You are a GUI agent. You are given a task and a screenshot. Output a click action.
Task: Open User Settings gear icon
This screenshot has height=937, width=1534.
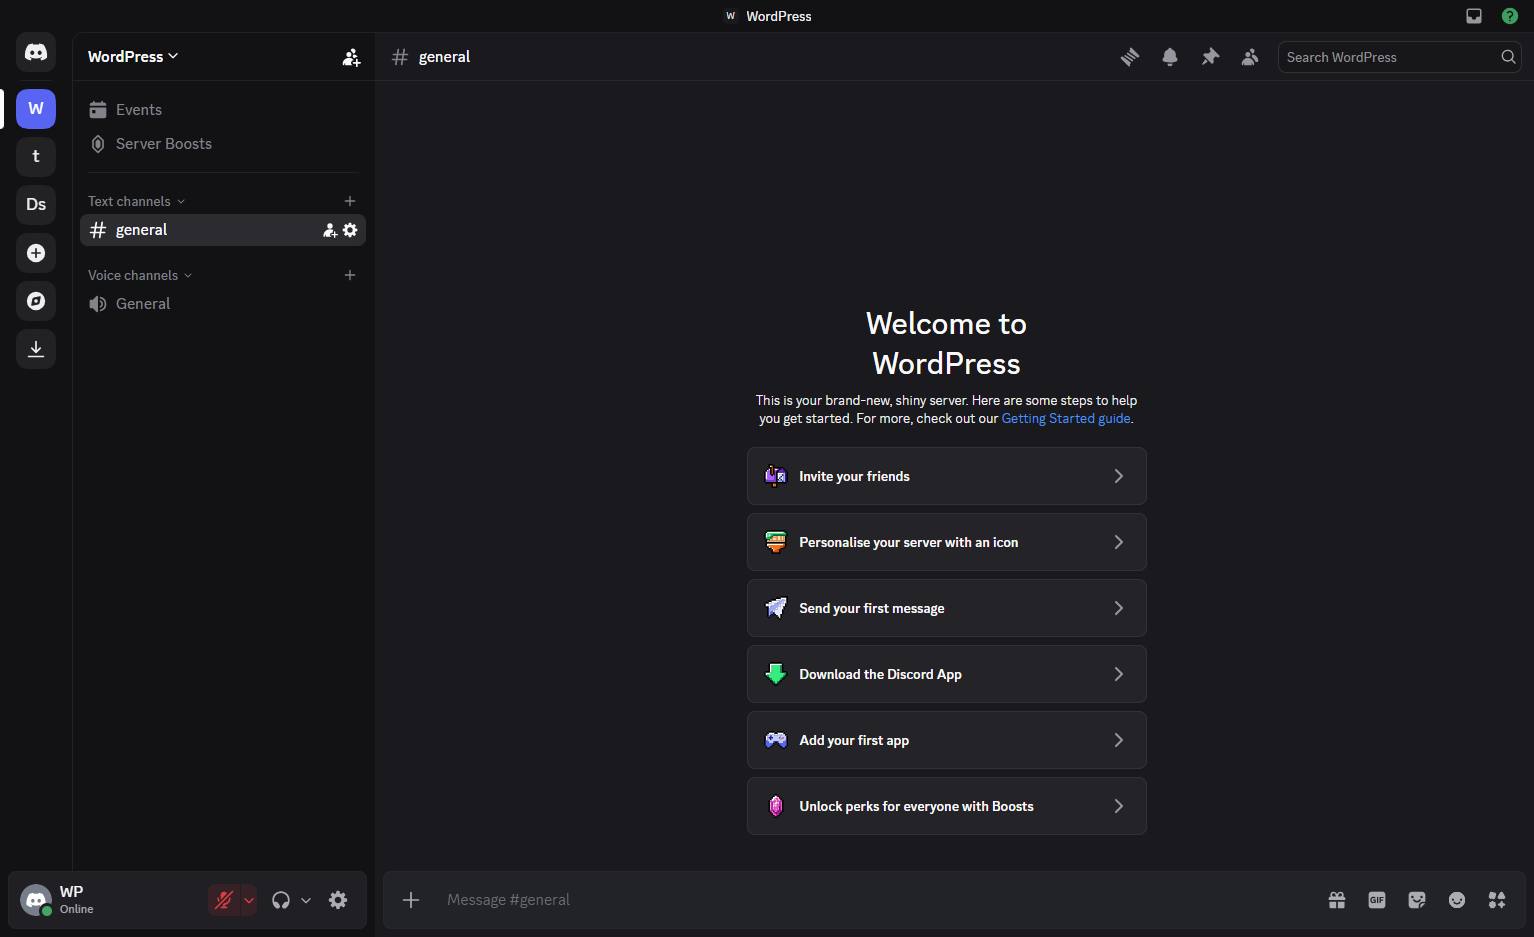[x=338, y=900]
